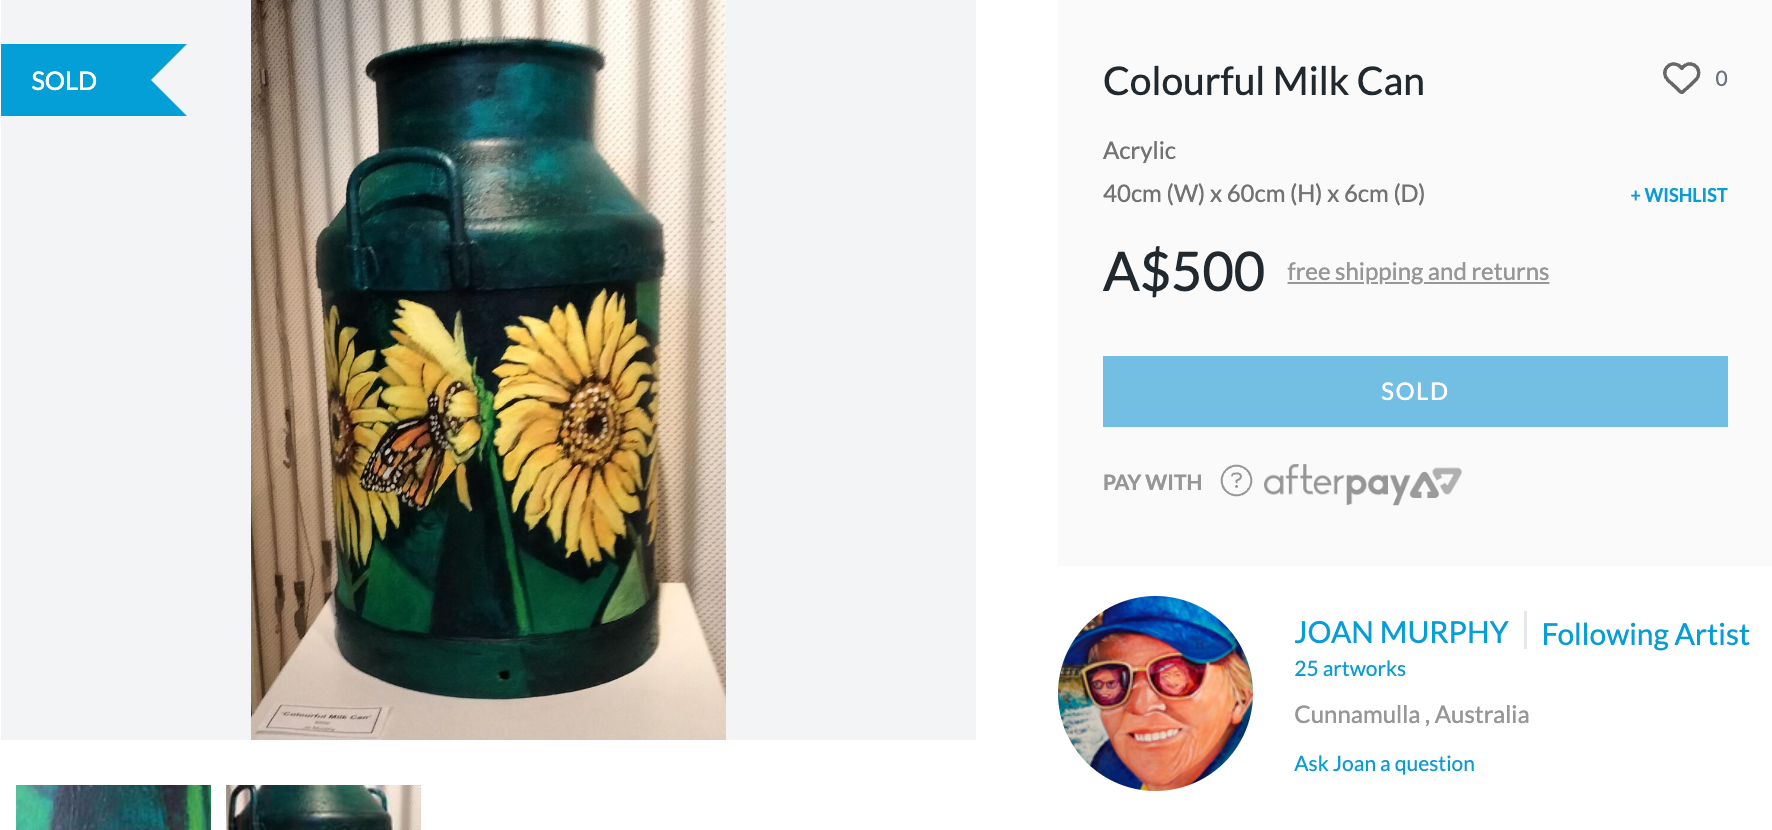Click the heart icon to favorite artwork
1772x830 pixels.
click(1681, 78)
